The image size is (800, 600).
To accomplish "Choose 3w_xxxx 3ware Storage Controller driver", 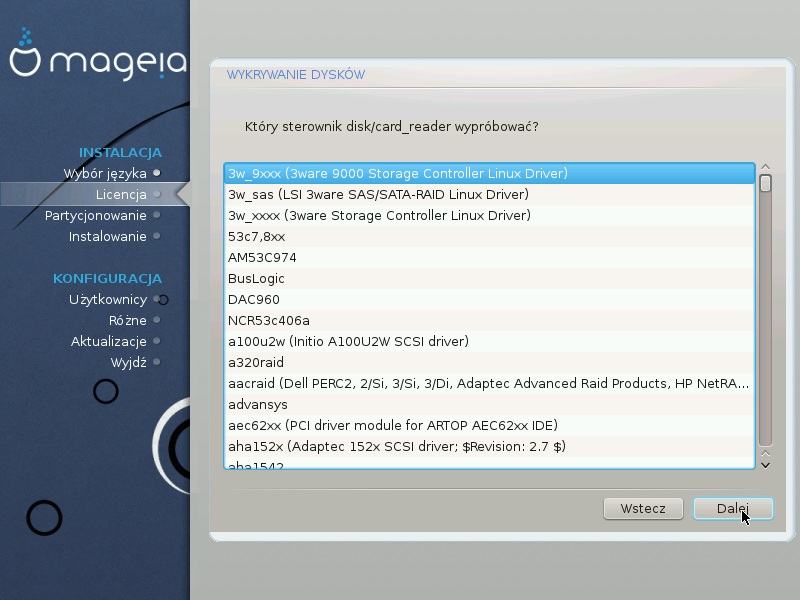I will click(x=489, y=215).
